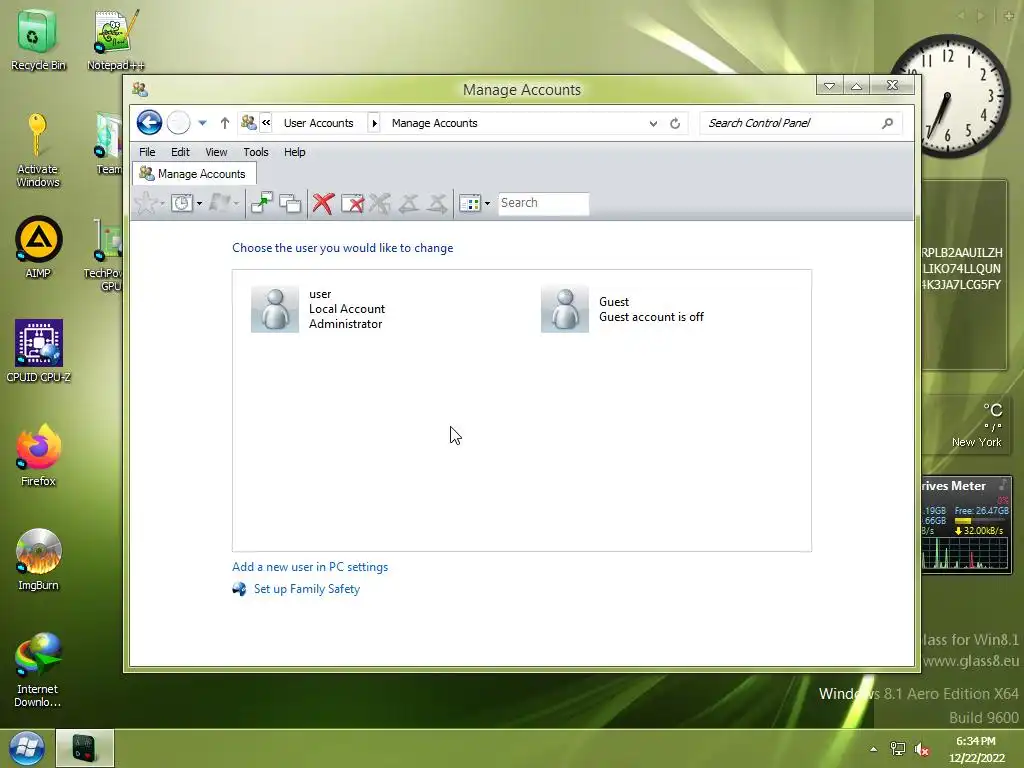
Task: Launch AIMP from the desktop
Action: click(38, 247)
